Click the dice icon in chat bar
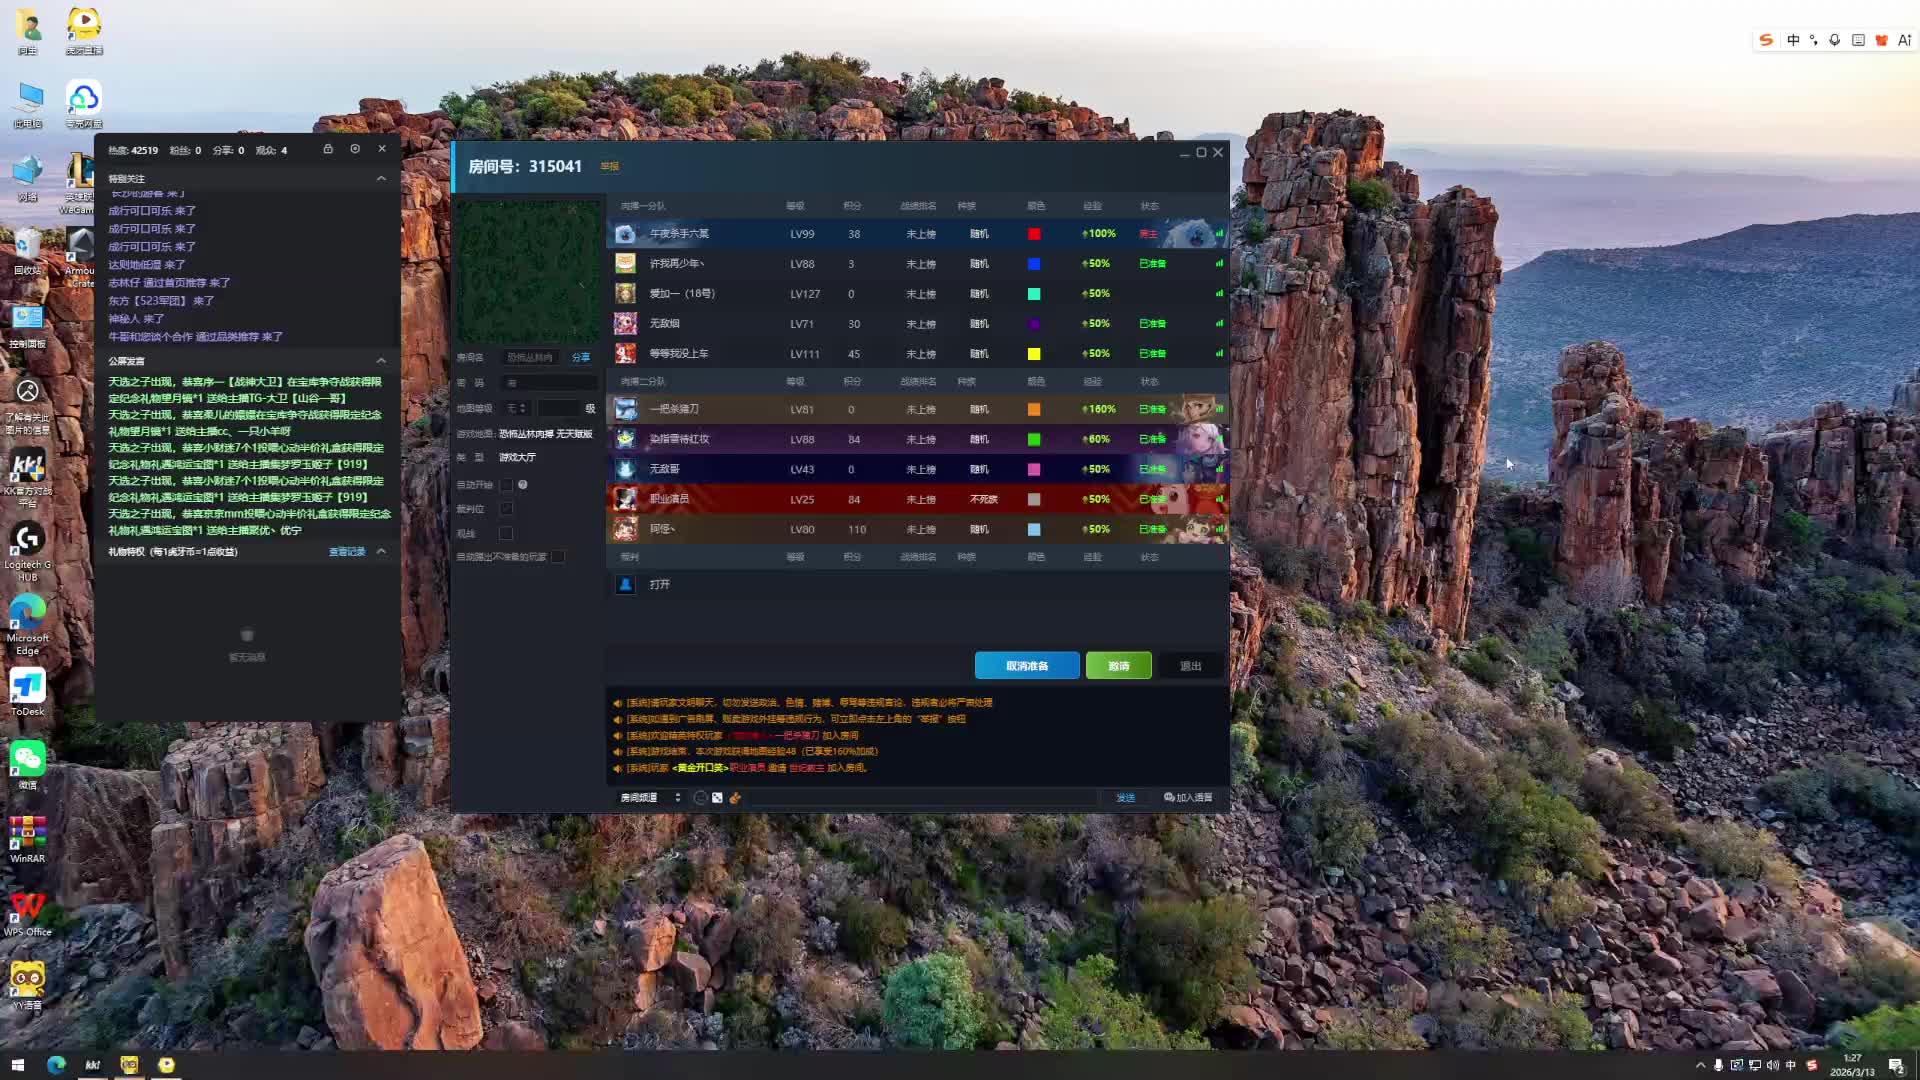1920x1080 pixels. 717,797
